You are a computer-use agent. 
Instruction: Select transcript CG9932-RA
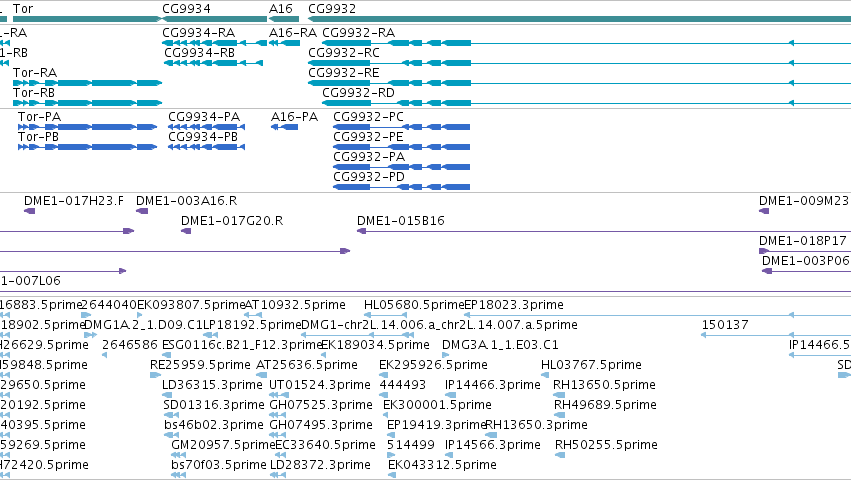coord(359,33)
